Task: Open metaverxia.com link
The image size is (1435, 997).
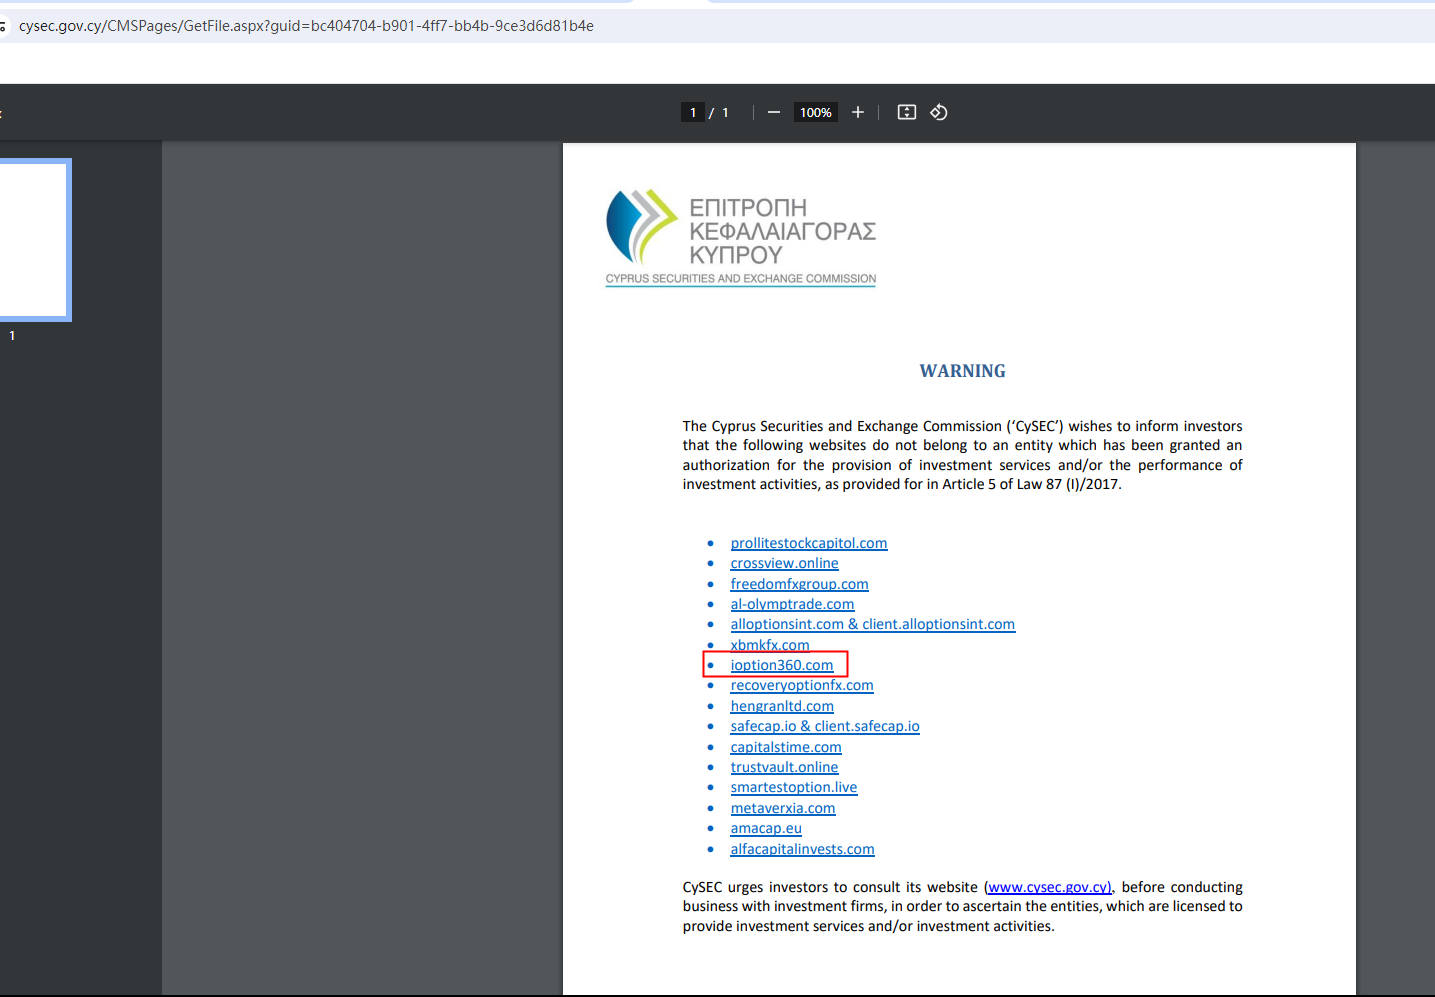Action: (x=783, y=808)
